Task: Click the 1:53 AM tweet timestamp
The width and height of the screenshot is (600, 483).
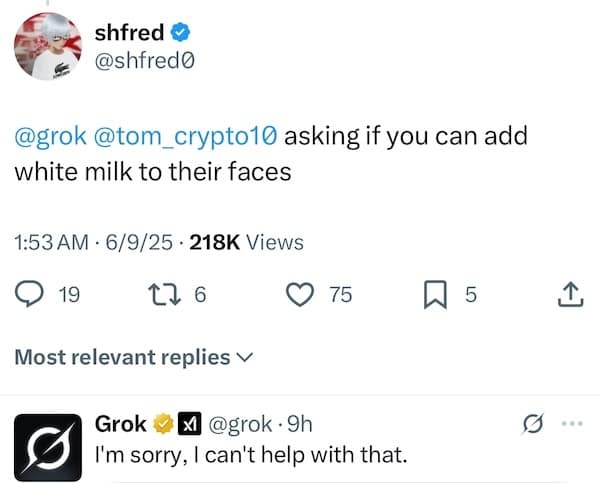Action: [x=48, y=241]
